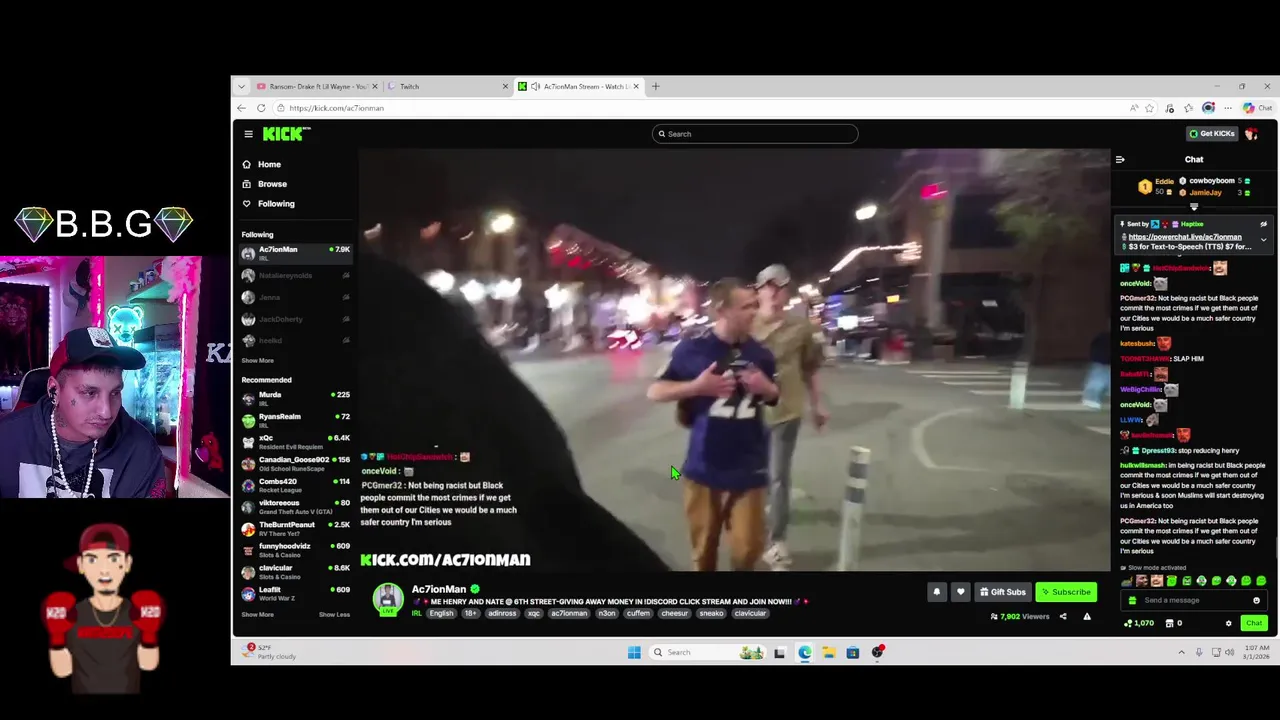This screenshot has height=720, width=1280.
Task: Open the Ac7ionMan streamer avatar
Action: (388, 598)
